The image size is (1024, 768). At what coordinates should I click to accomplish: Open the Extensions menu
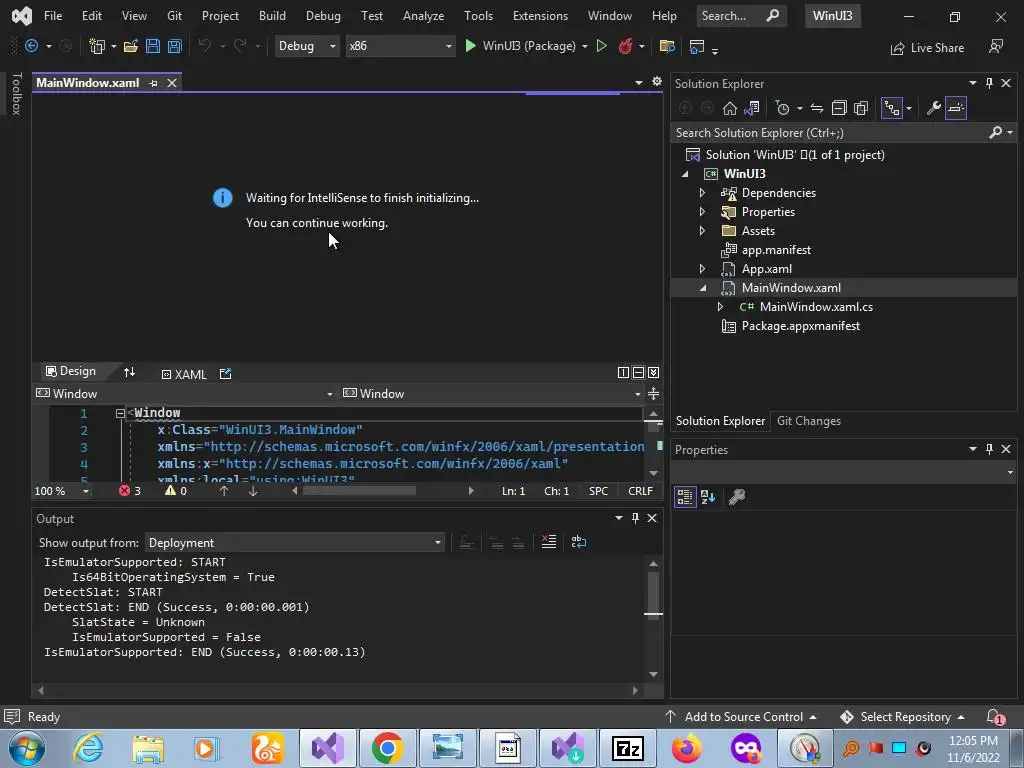pos(540,16)
